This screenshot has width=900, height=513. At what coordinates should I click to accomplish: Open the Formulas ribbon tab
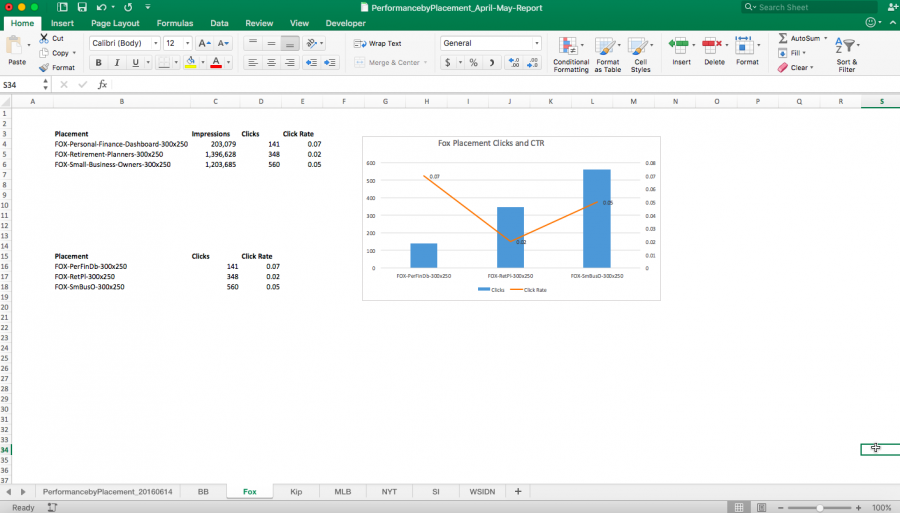pyautogui.click(x=174, y=24)
